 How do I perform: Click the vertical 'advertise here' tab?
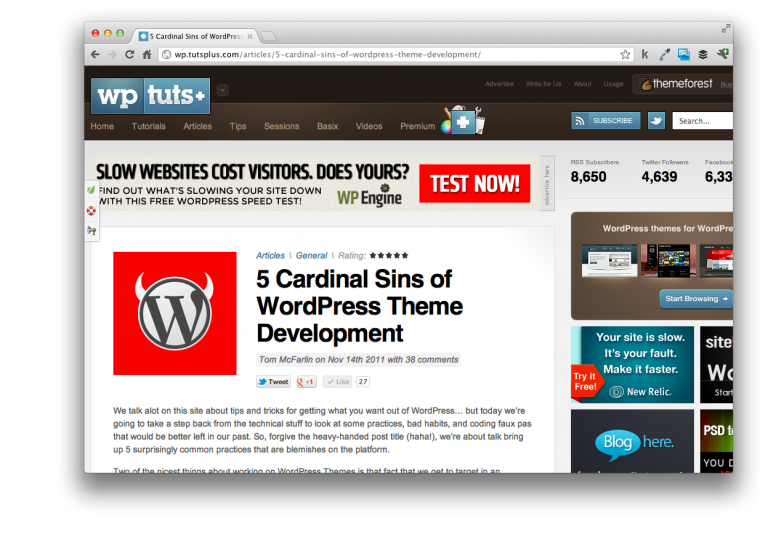(547, 184)
